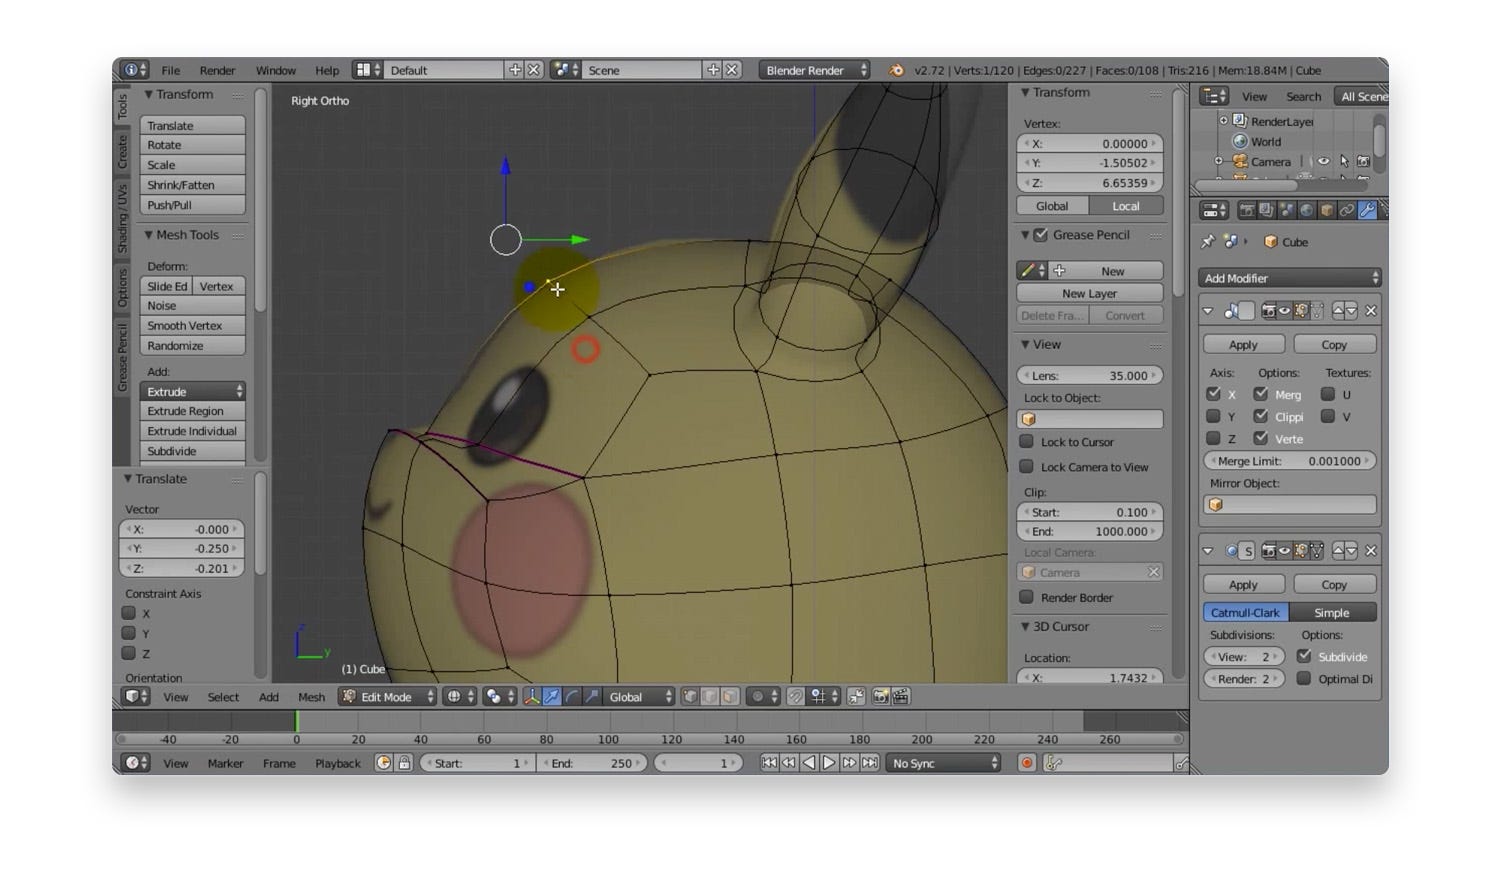The width and height of the screenshot is (1500, 887).
Task: Enable the Render Border checkbox
Action: coord(1026,597)
